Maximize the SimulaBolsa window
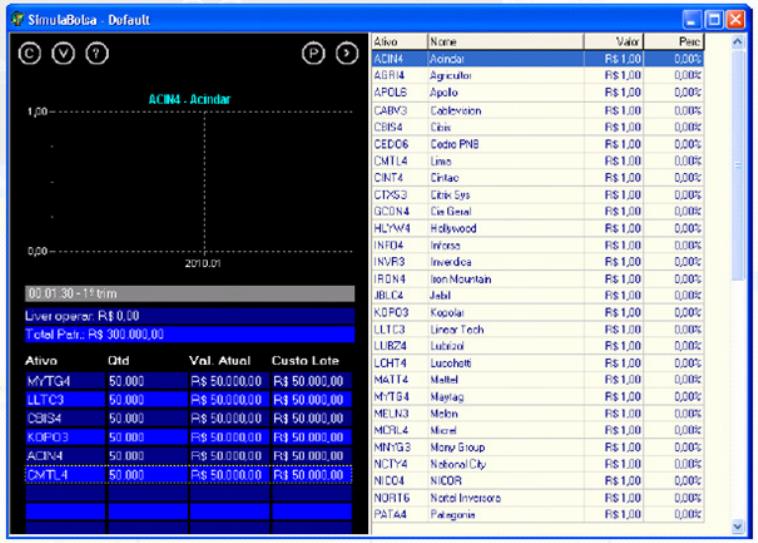 coord(714,19)
